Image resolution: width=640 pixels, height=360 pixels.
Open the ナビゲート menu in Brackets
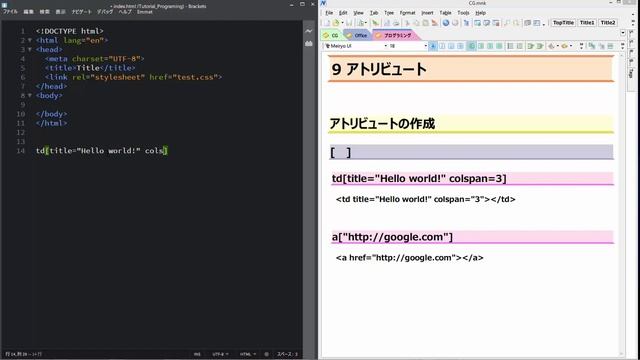point(81,12)
